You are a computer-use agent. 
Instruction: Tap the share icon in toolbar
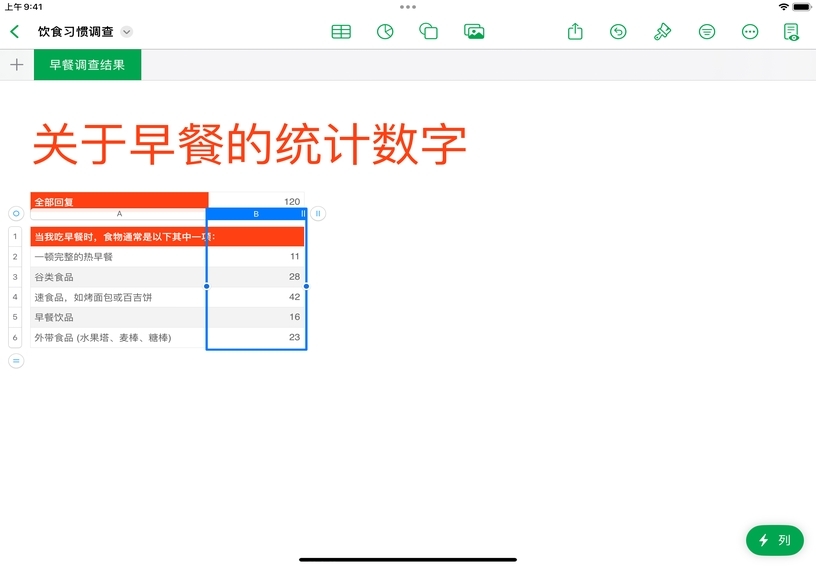(x=575, y=32)
